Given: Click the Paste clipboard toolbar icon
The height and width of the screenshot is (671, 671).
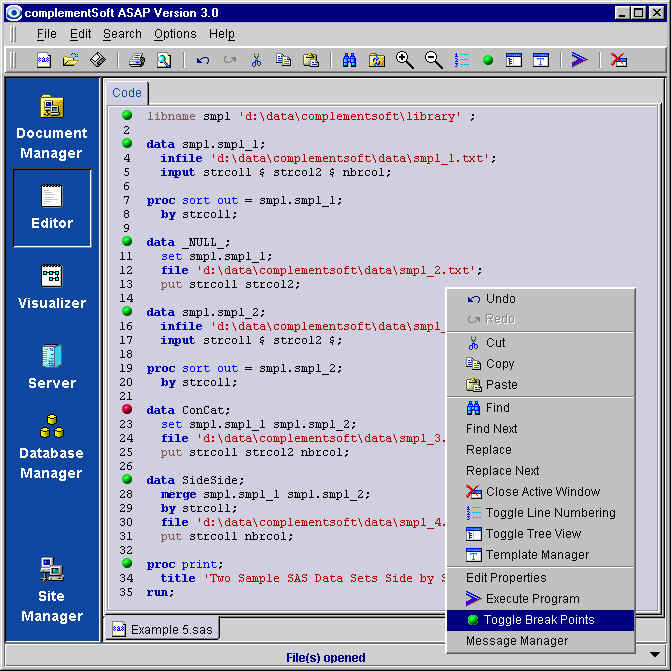Looking at the screenshot, I should click(311, 60).
